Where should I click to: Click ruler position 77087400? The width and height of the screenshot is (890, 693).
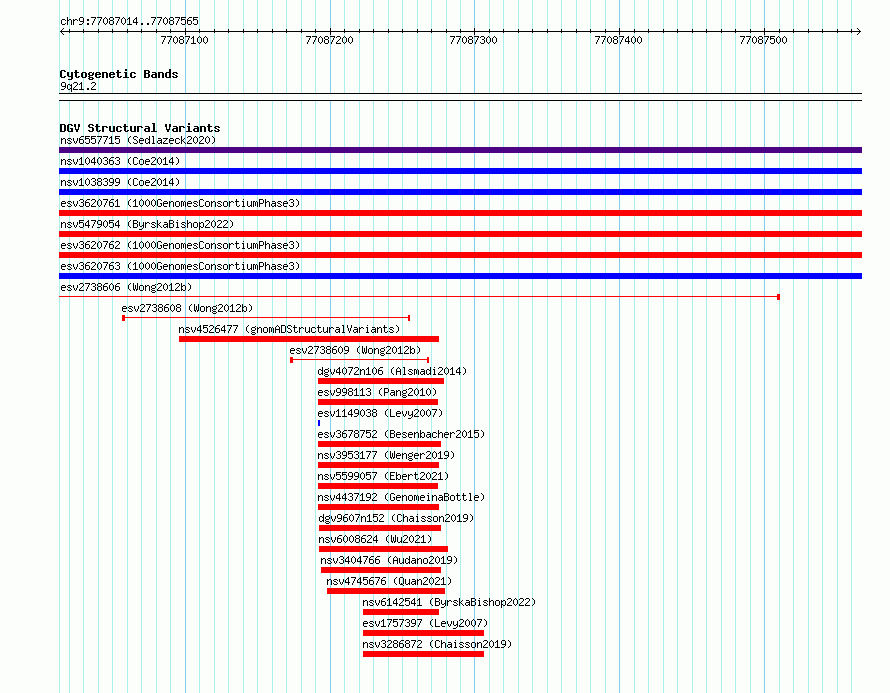coord(618,40)
